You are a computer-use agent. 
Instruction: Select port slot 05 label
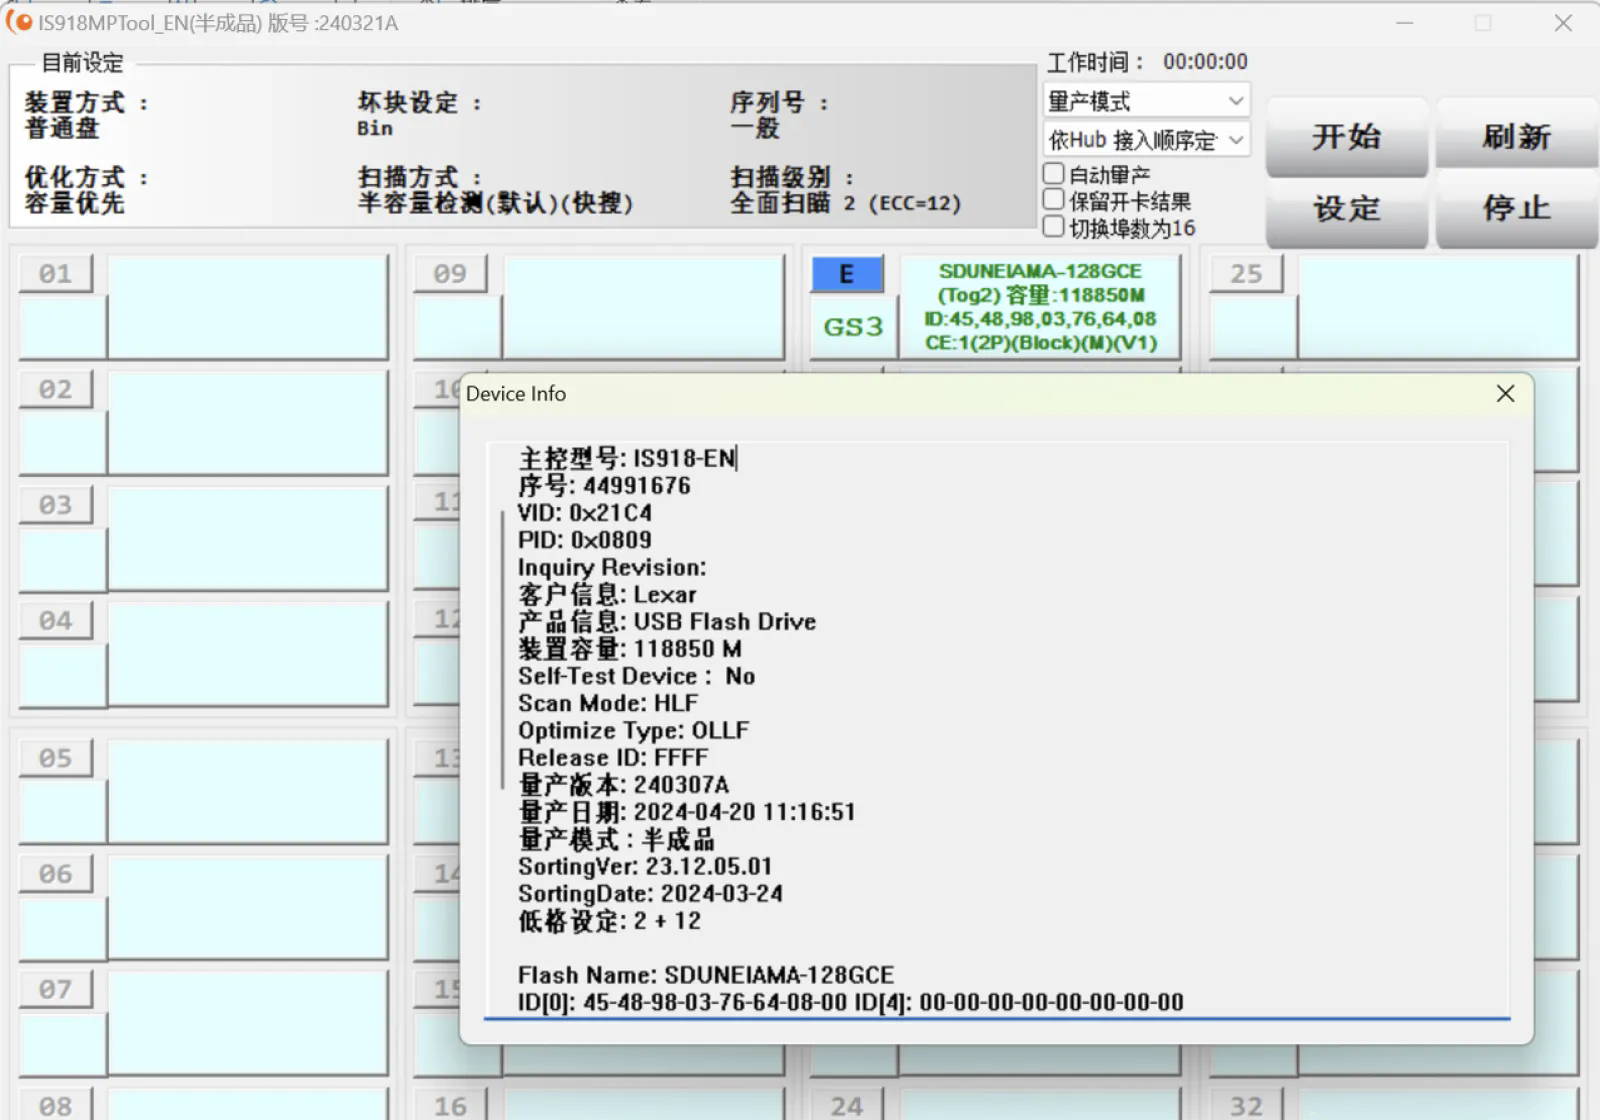click(x=56, y=758)
